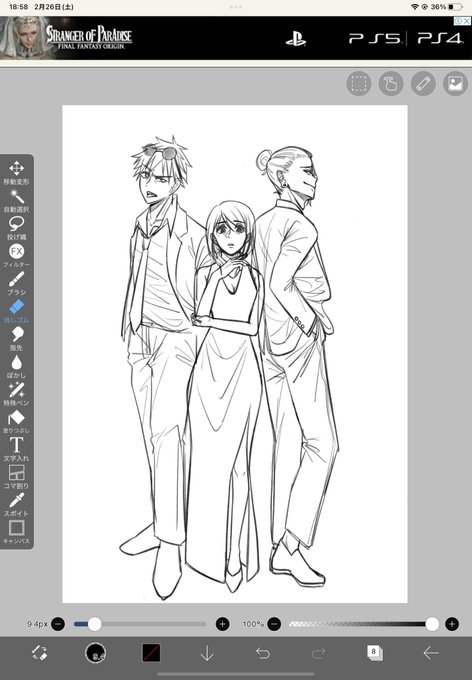Open the layers panel showing 8
Screen dimensions: 472x680
374,653
